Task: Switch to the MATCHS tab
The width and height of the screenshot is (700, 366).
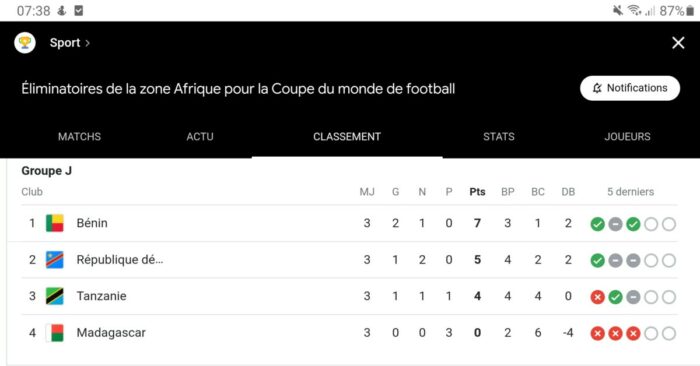Action: coord(79,137)
